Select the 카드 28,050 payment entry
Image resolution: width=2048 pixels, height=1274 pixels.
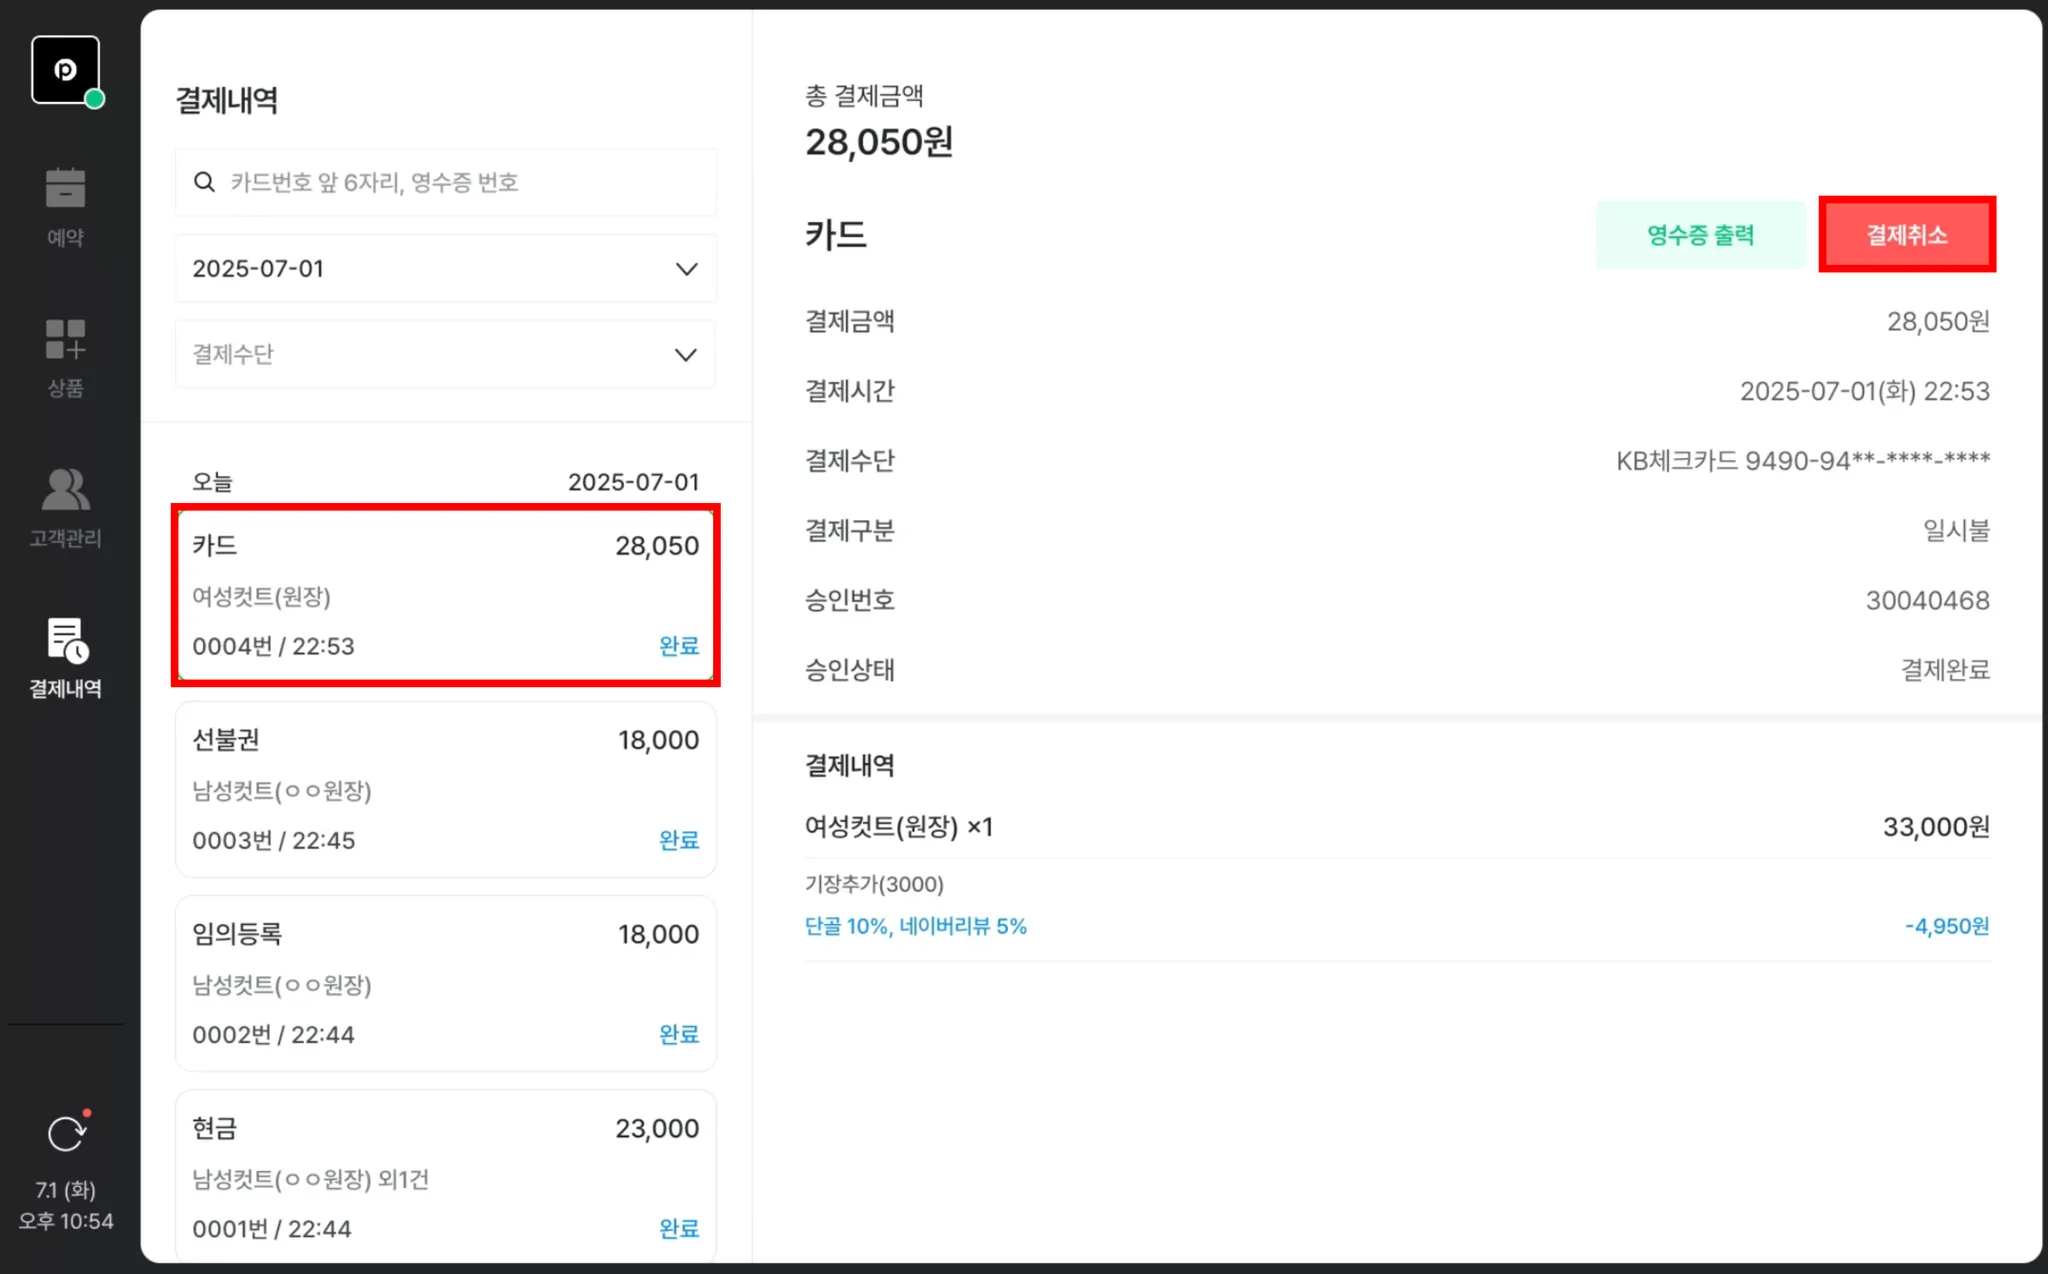445,595
